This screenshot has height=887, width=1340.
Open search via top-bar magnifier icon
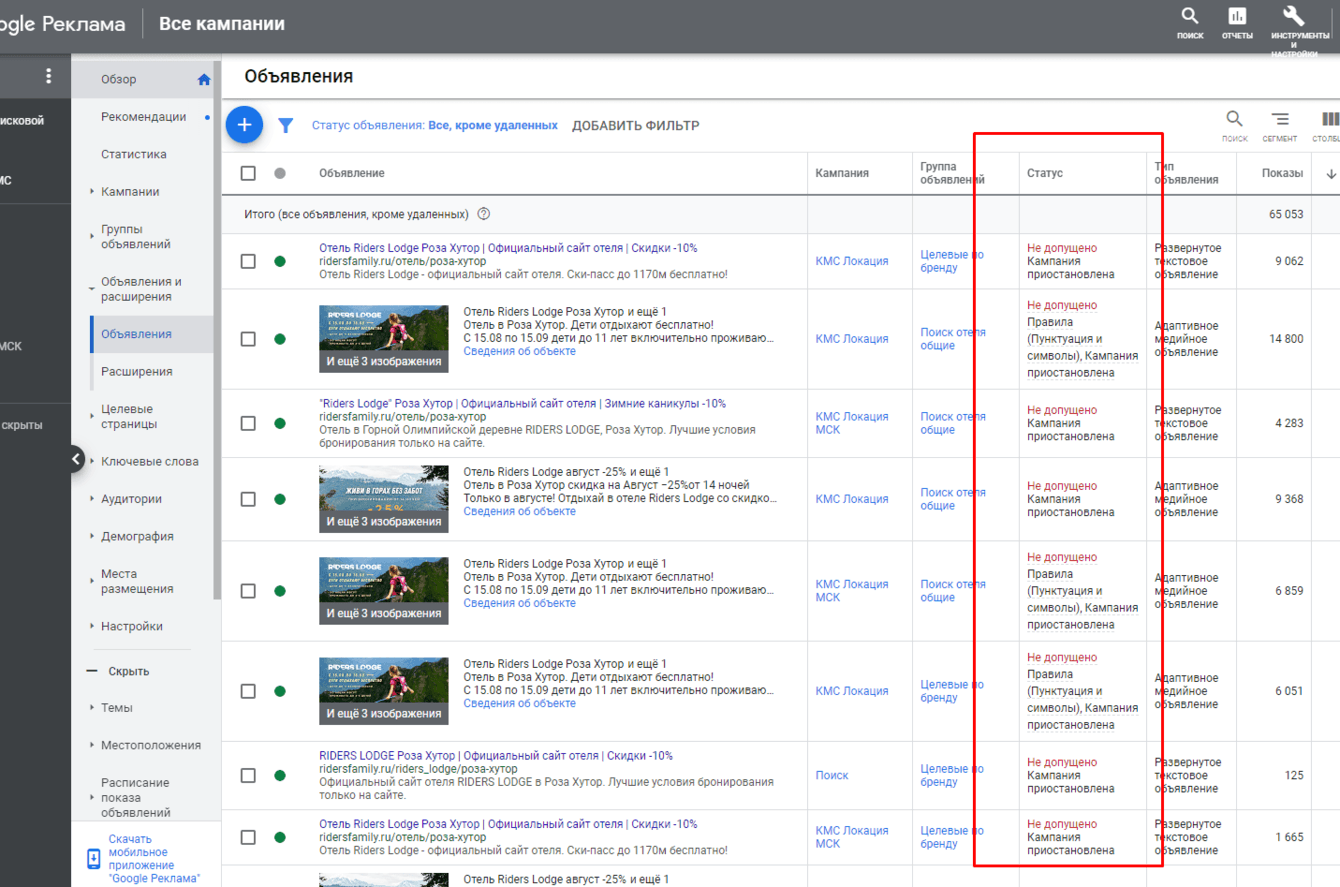1190,17
